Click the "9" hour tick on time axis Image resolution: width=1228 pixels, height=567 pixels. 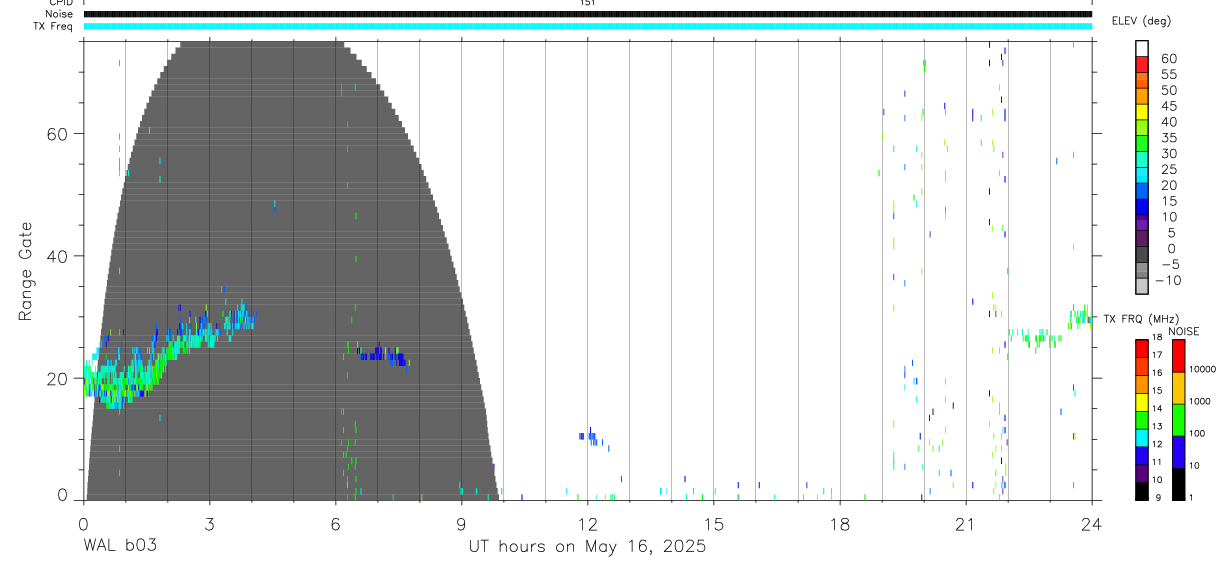(x=461, y=523)
